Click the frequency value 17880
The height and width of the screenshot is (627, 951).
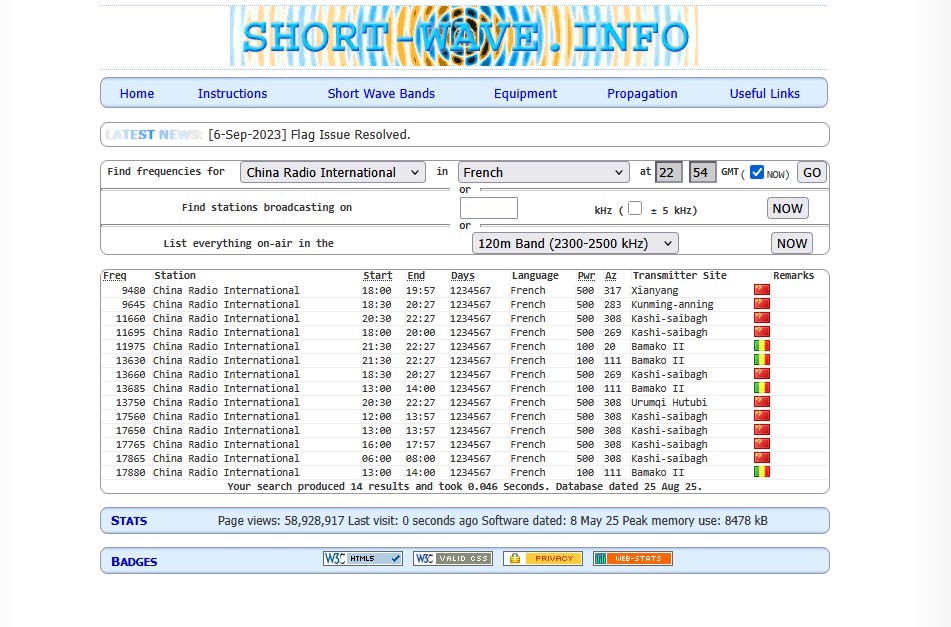130,472
